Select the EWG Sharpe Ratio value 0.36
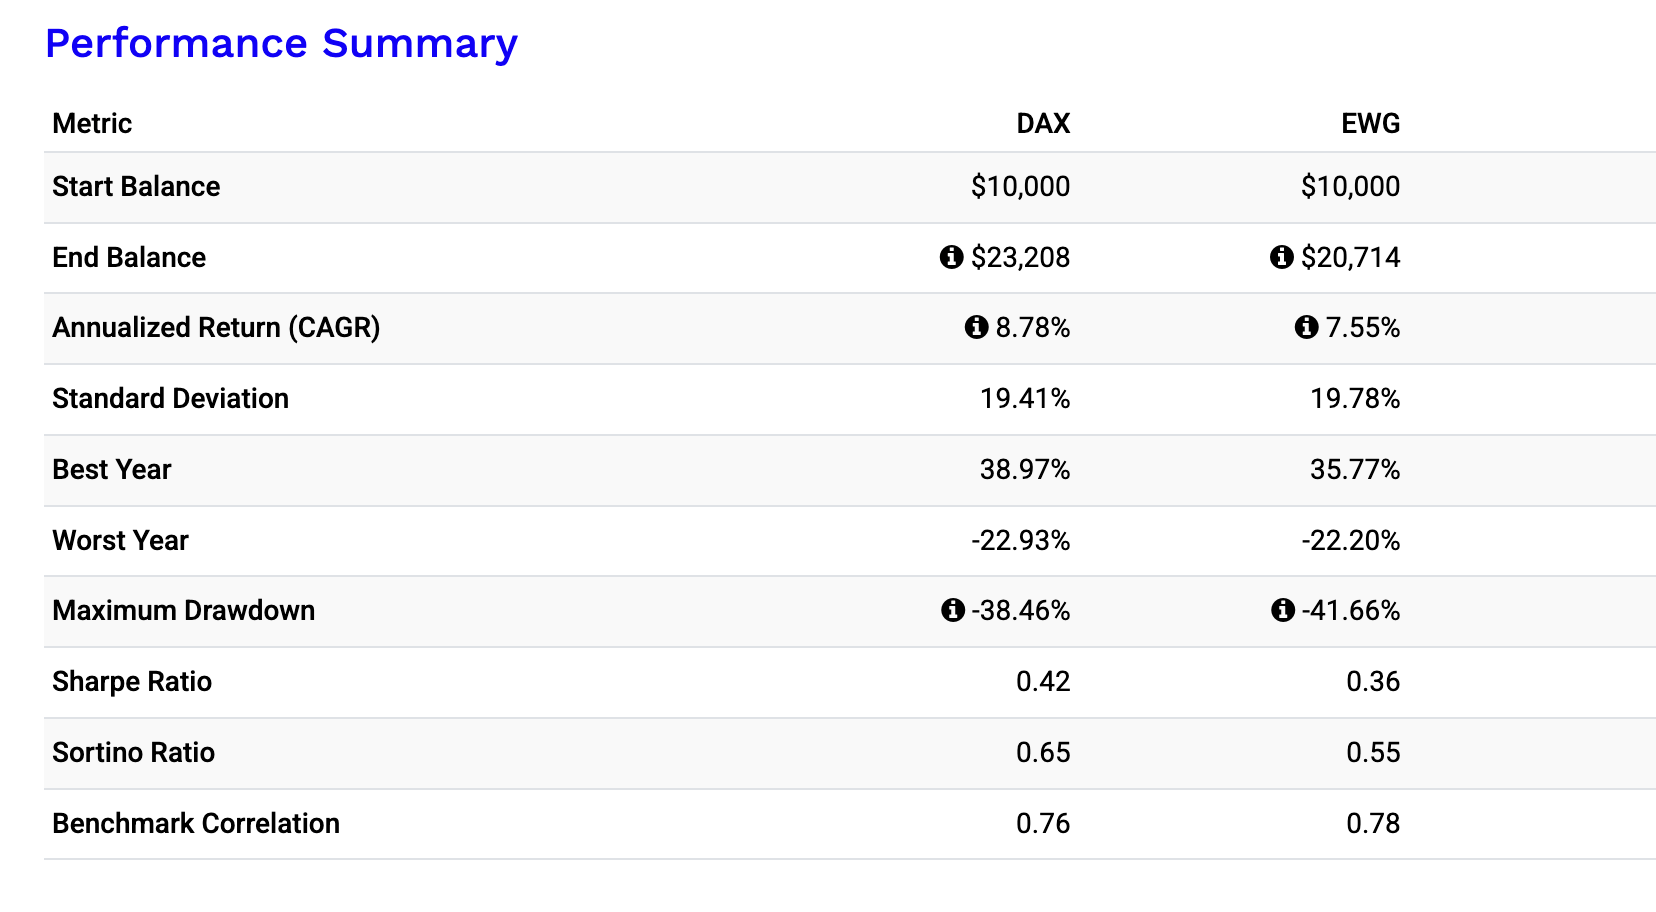This screenshot has width=1656, height=912. 1373,681
